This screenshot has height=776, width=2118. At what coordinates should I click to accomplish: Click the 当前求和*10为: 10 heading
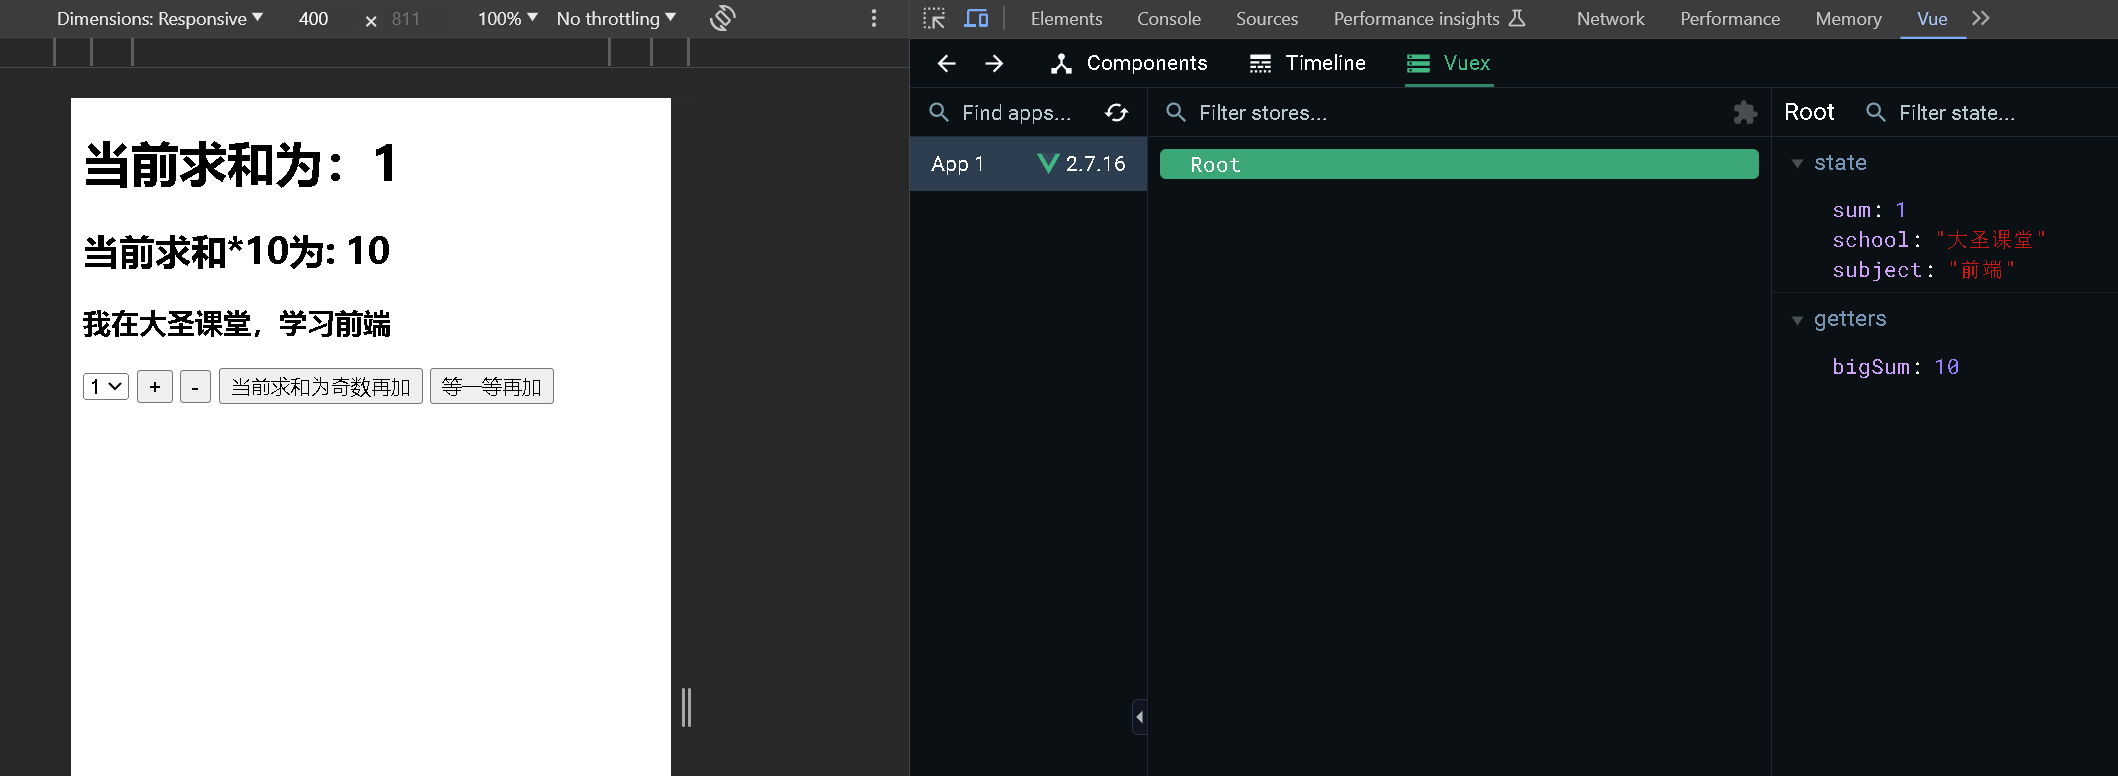[237, 251]
